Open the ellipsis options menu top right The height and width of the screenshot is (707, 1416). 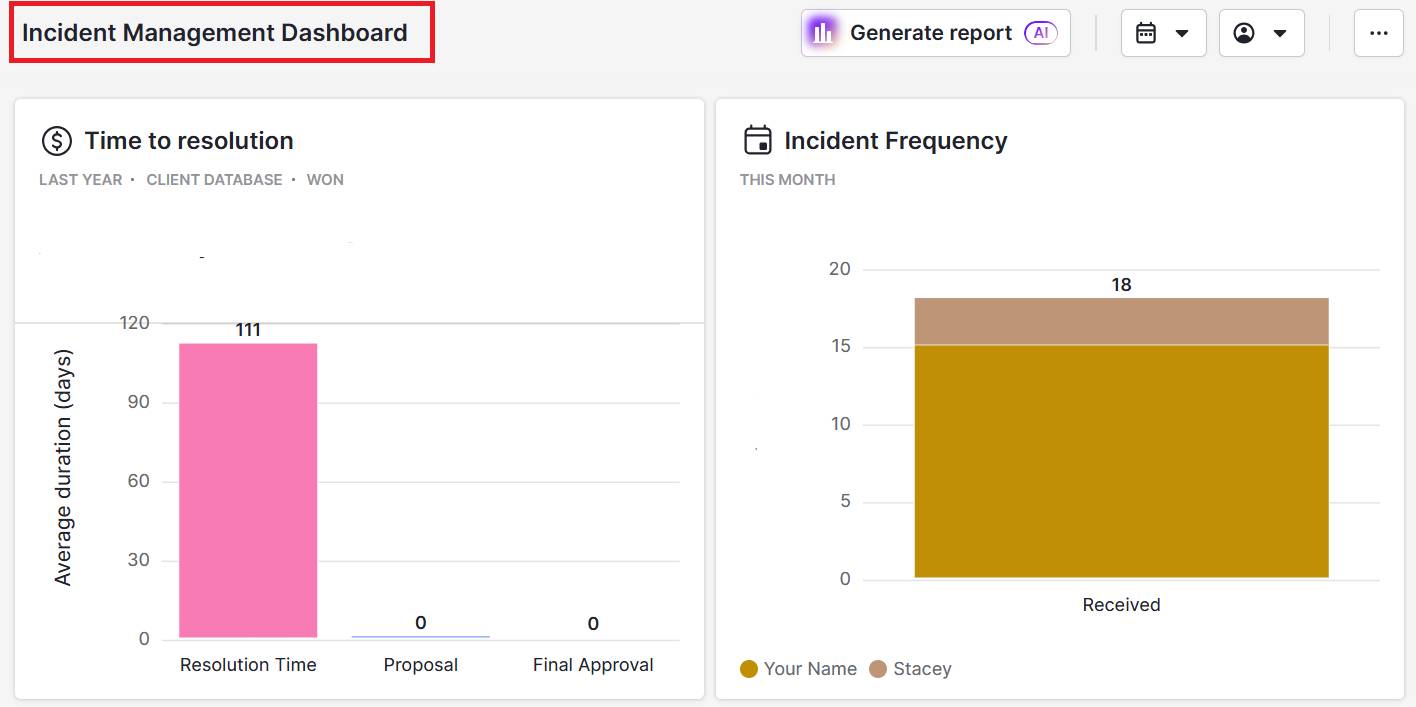[x=1379, y=33]
